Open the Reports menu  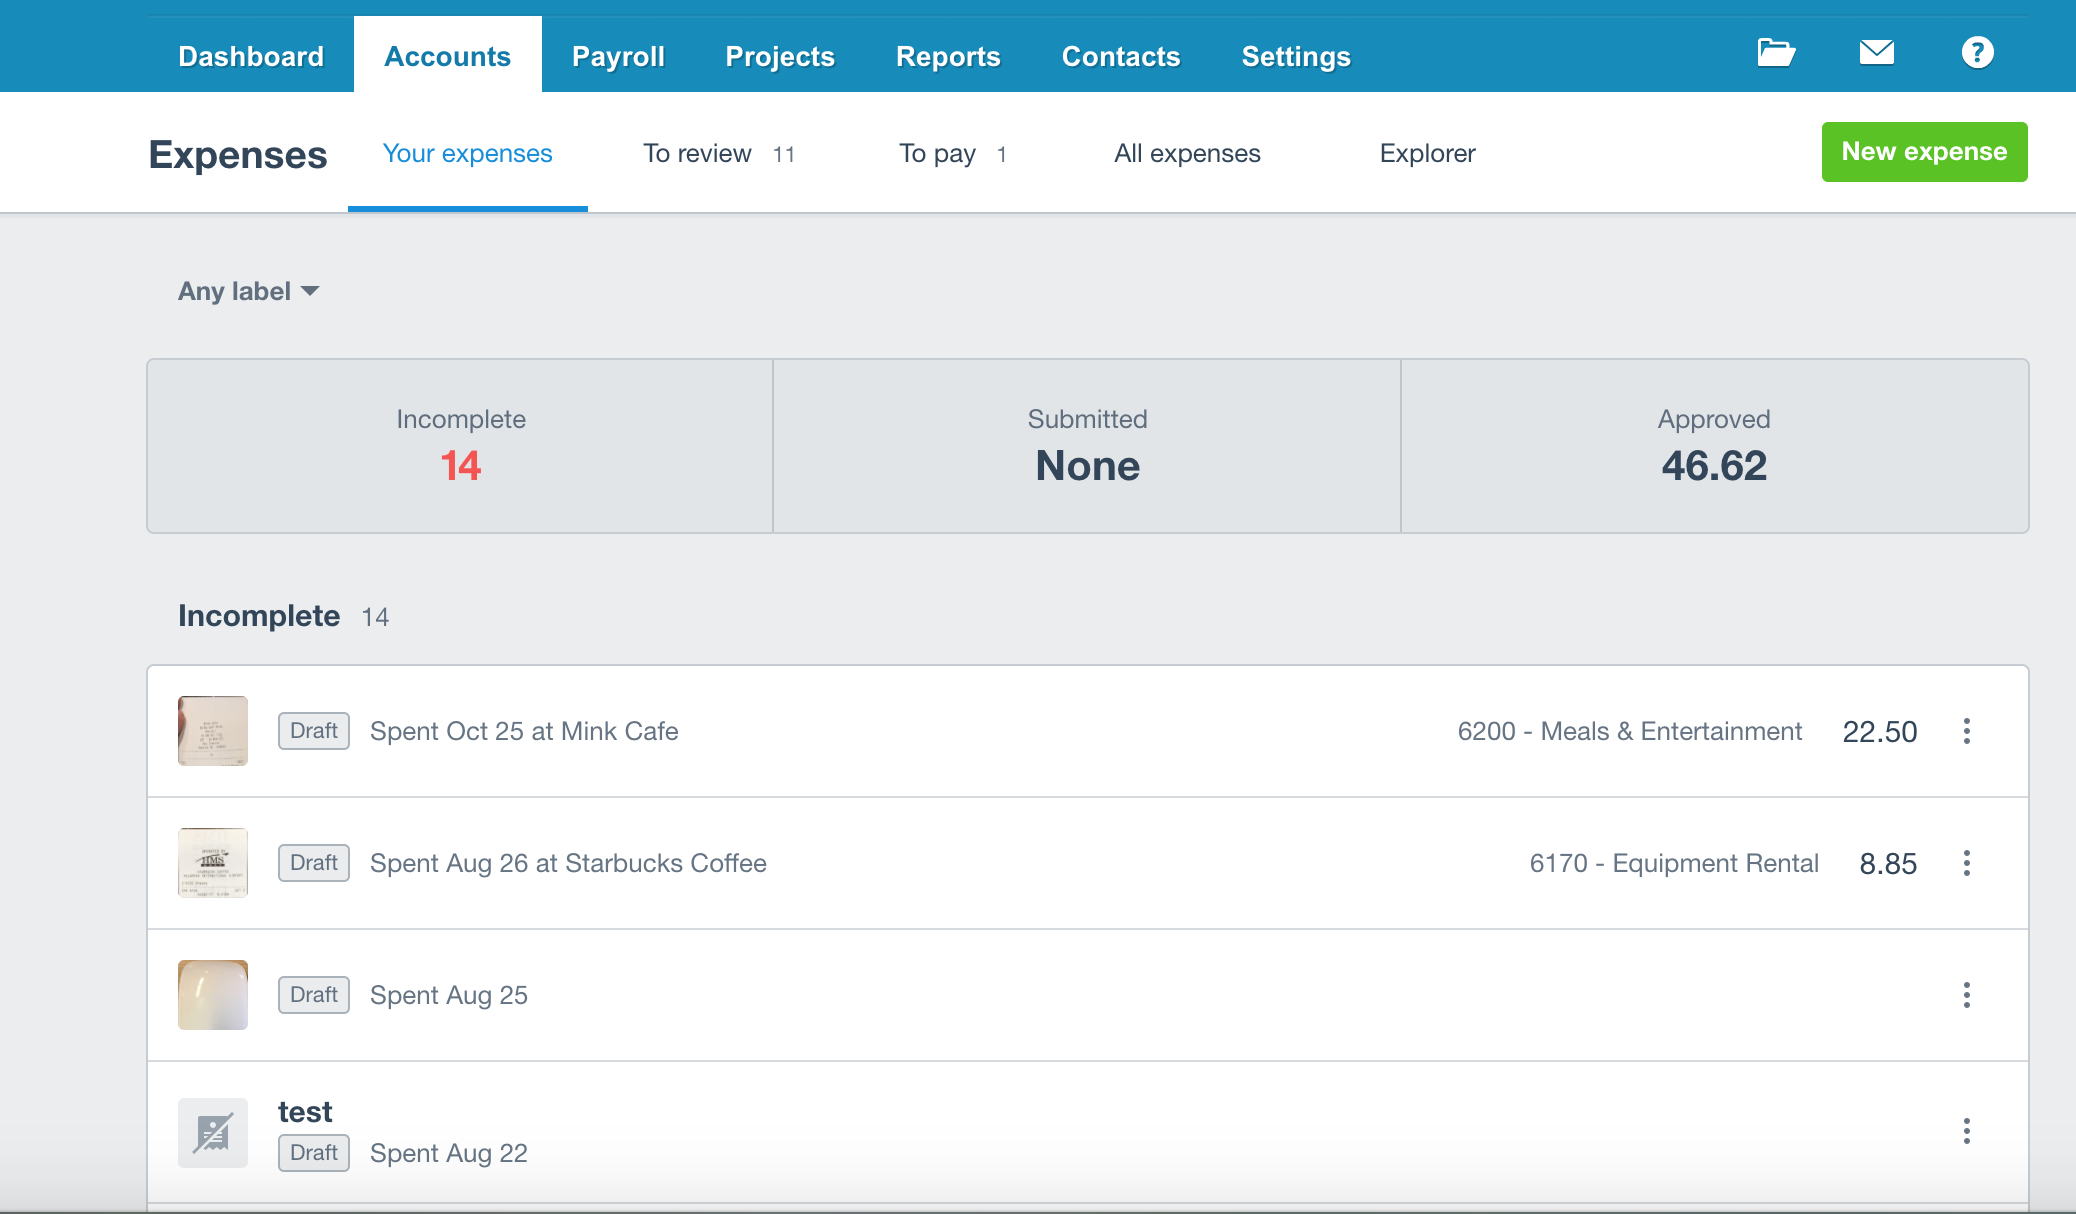(x=948, y=57)
